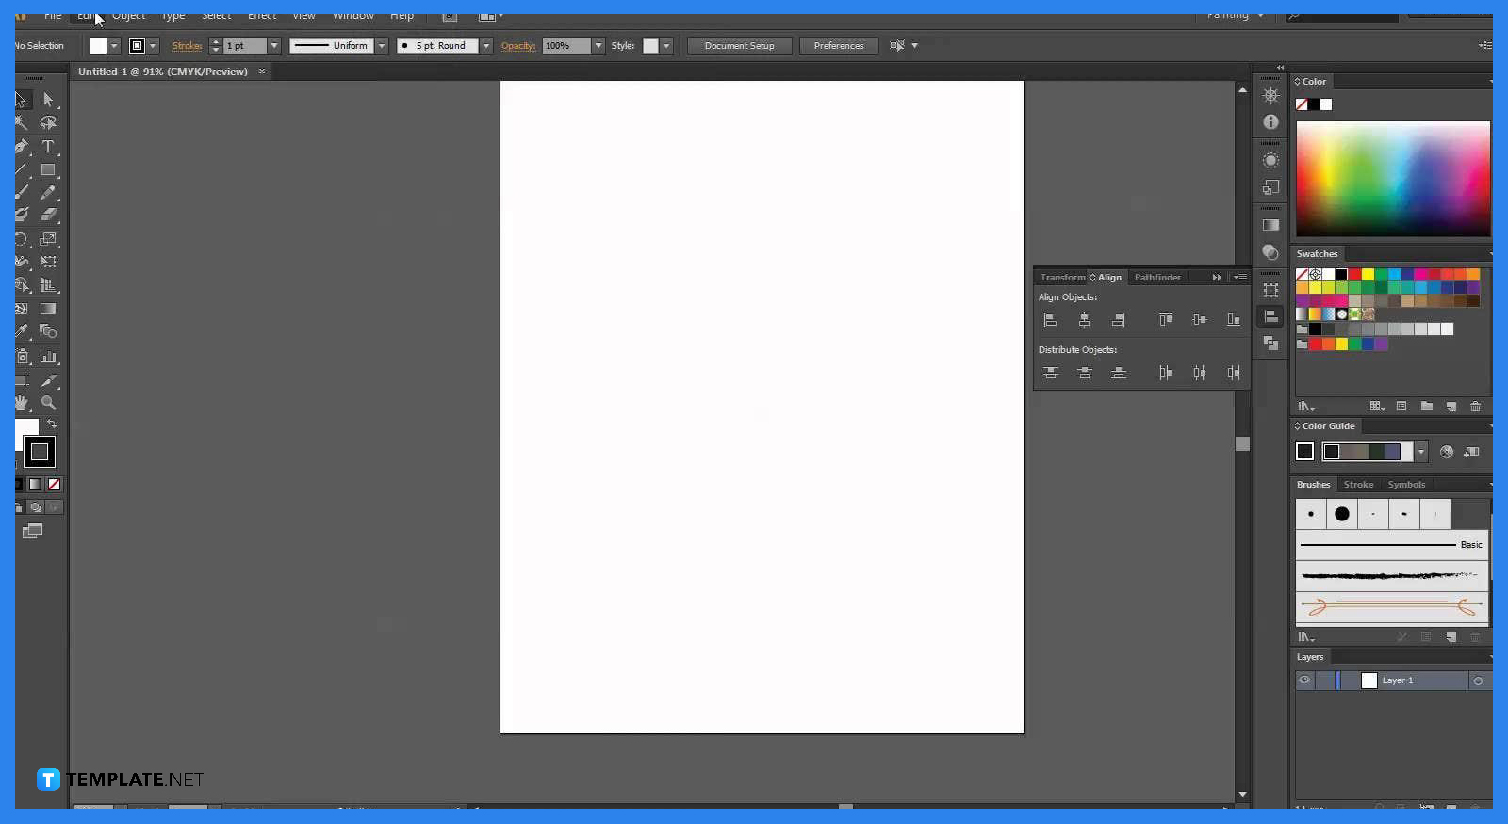
Task: Select the Zoom tool
Action: (x=48, y=402)
